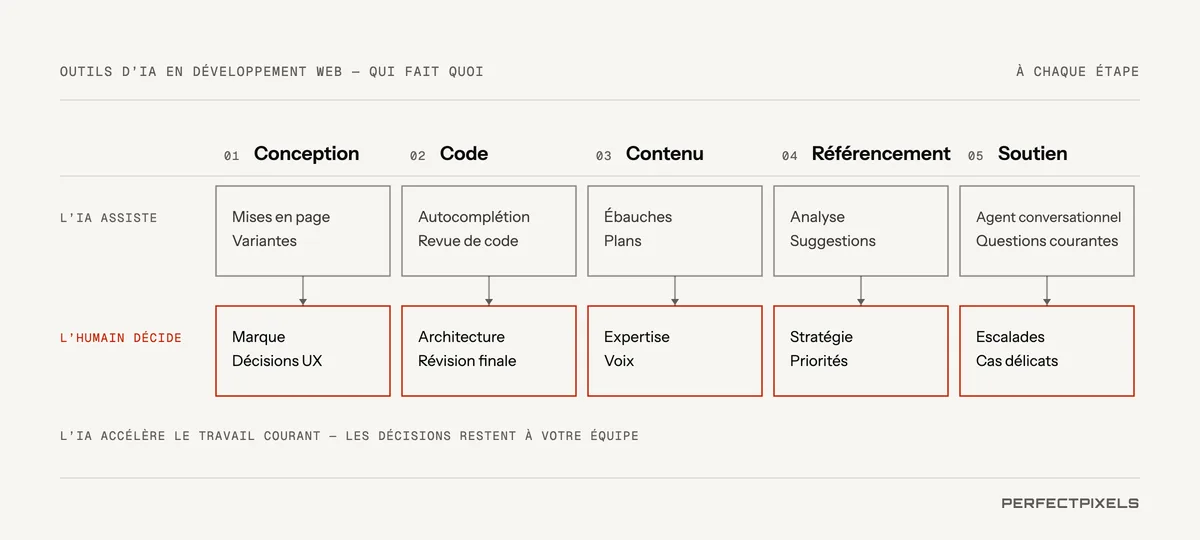
Task: Click the text "Autocomplétion"
Action: 474,217
